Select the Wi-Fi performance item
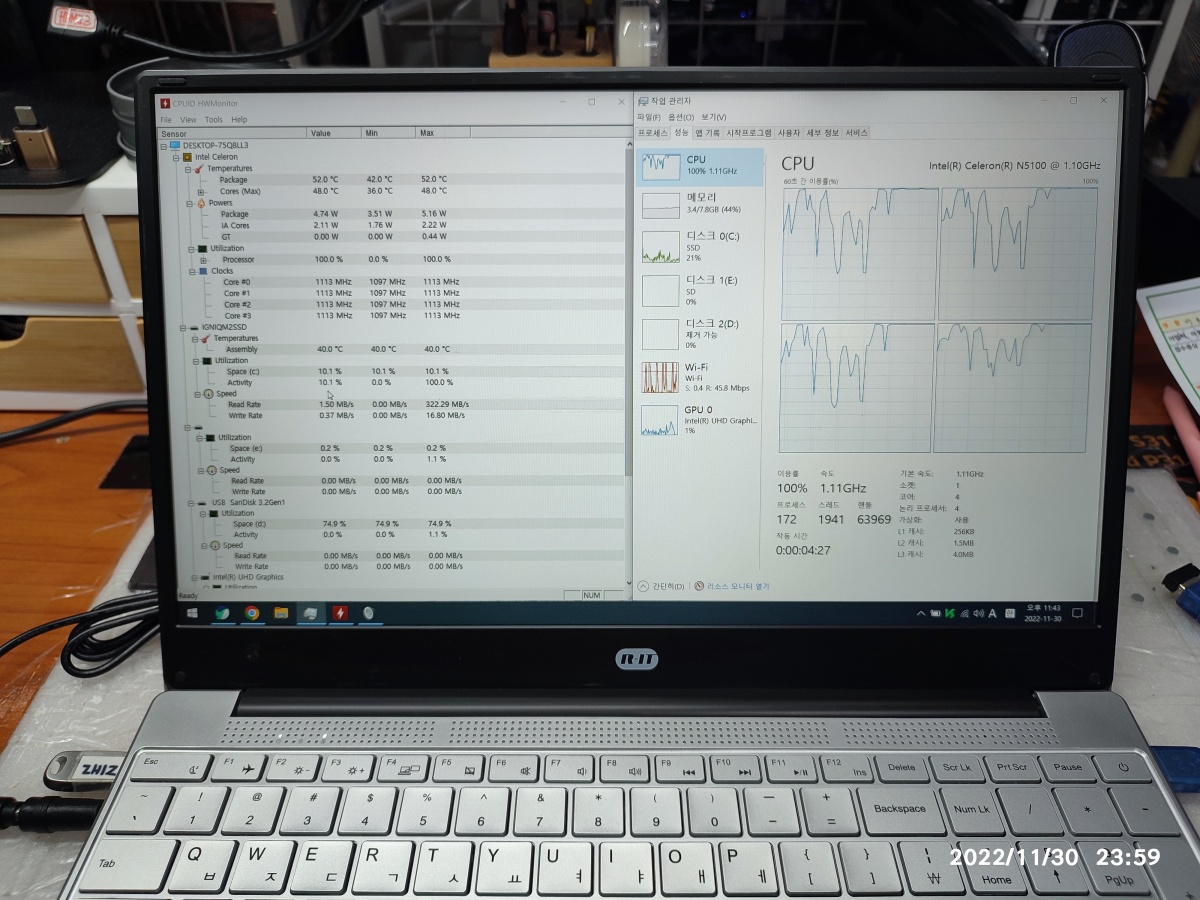Image resolution: width=1200 pixels, height=900 pixels. (700, 377)
